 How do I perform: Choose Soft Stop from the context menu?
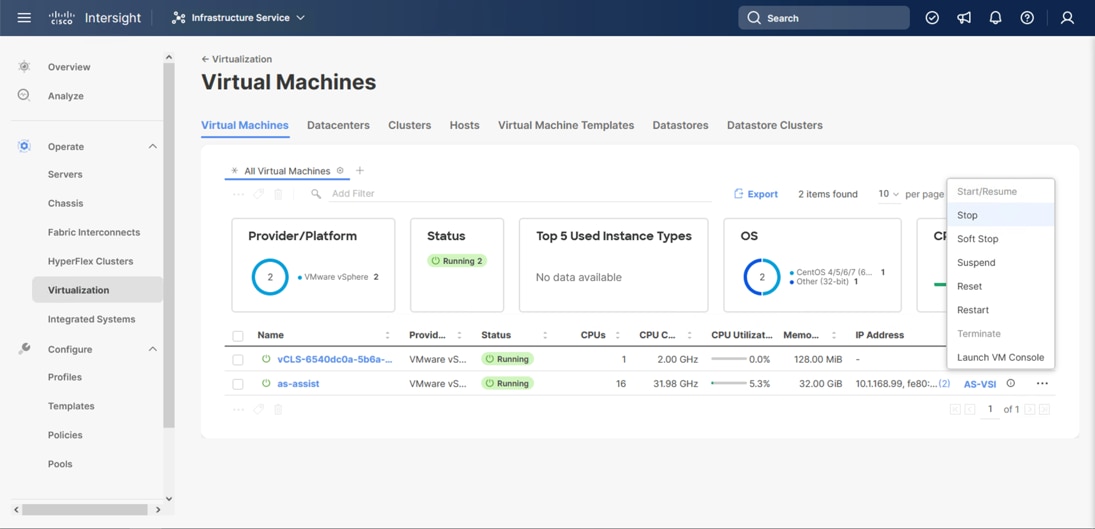977,239
